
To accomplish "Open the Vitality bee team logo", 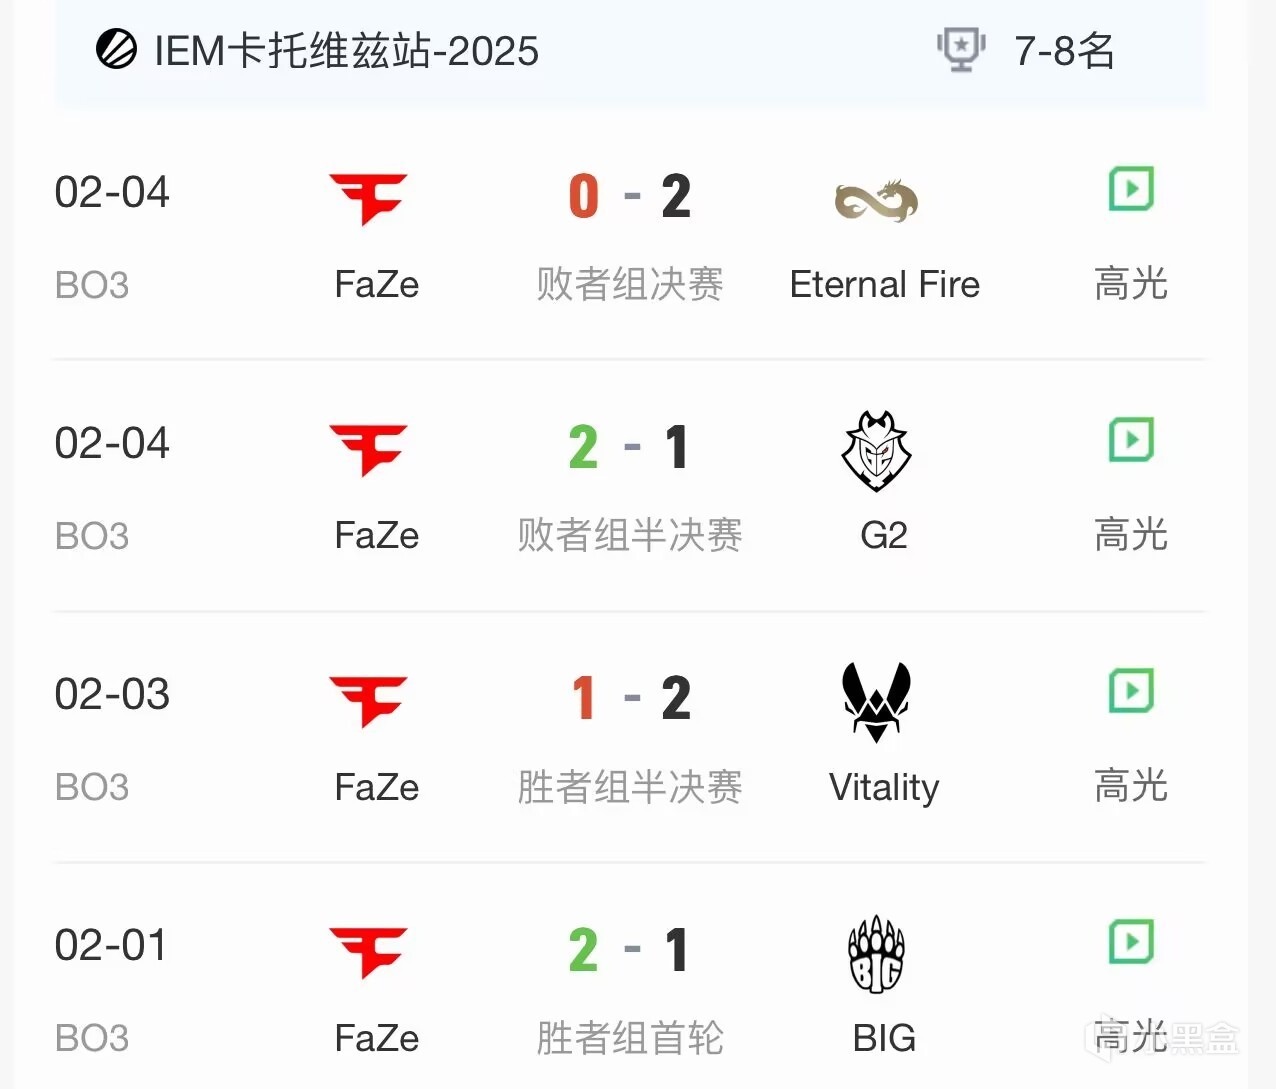I will [876, 702].
